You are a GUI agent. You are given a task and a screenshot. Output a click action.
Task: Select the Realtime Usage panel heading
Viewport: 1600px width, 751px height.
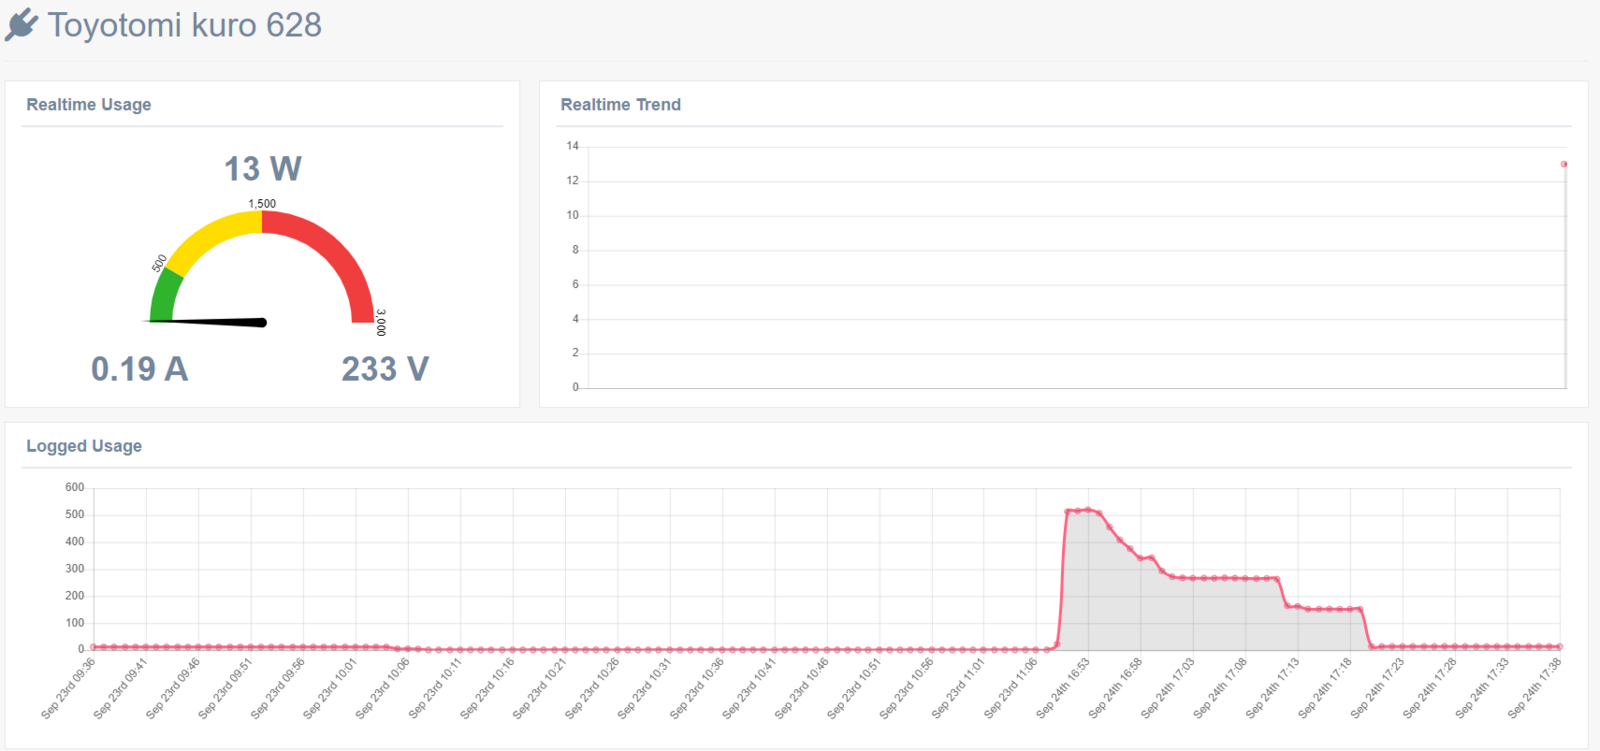[x=89, y=105]
